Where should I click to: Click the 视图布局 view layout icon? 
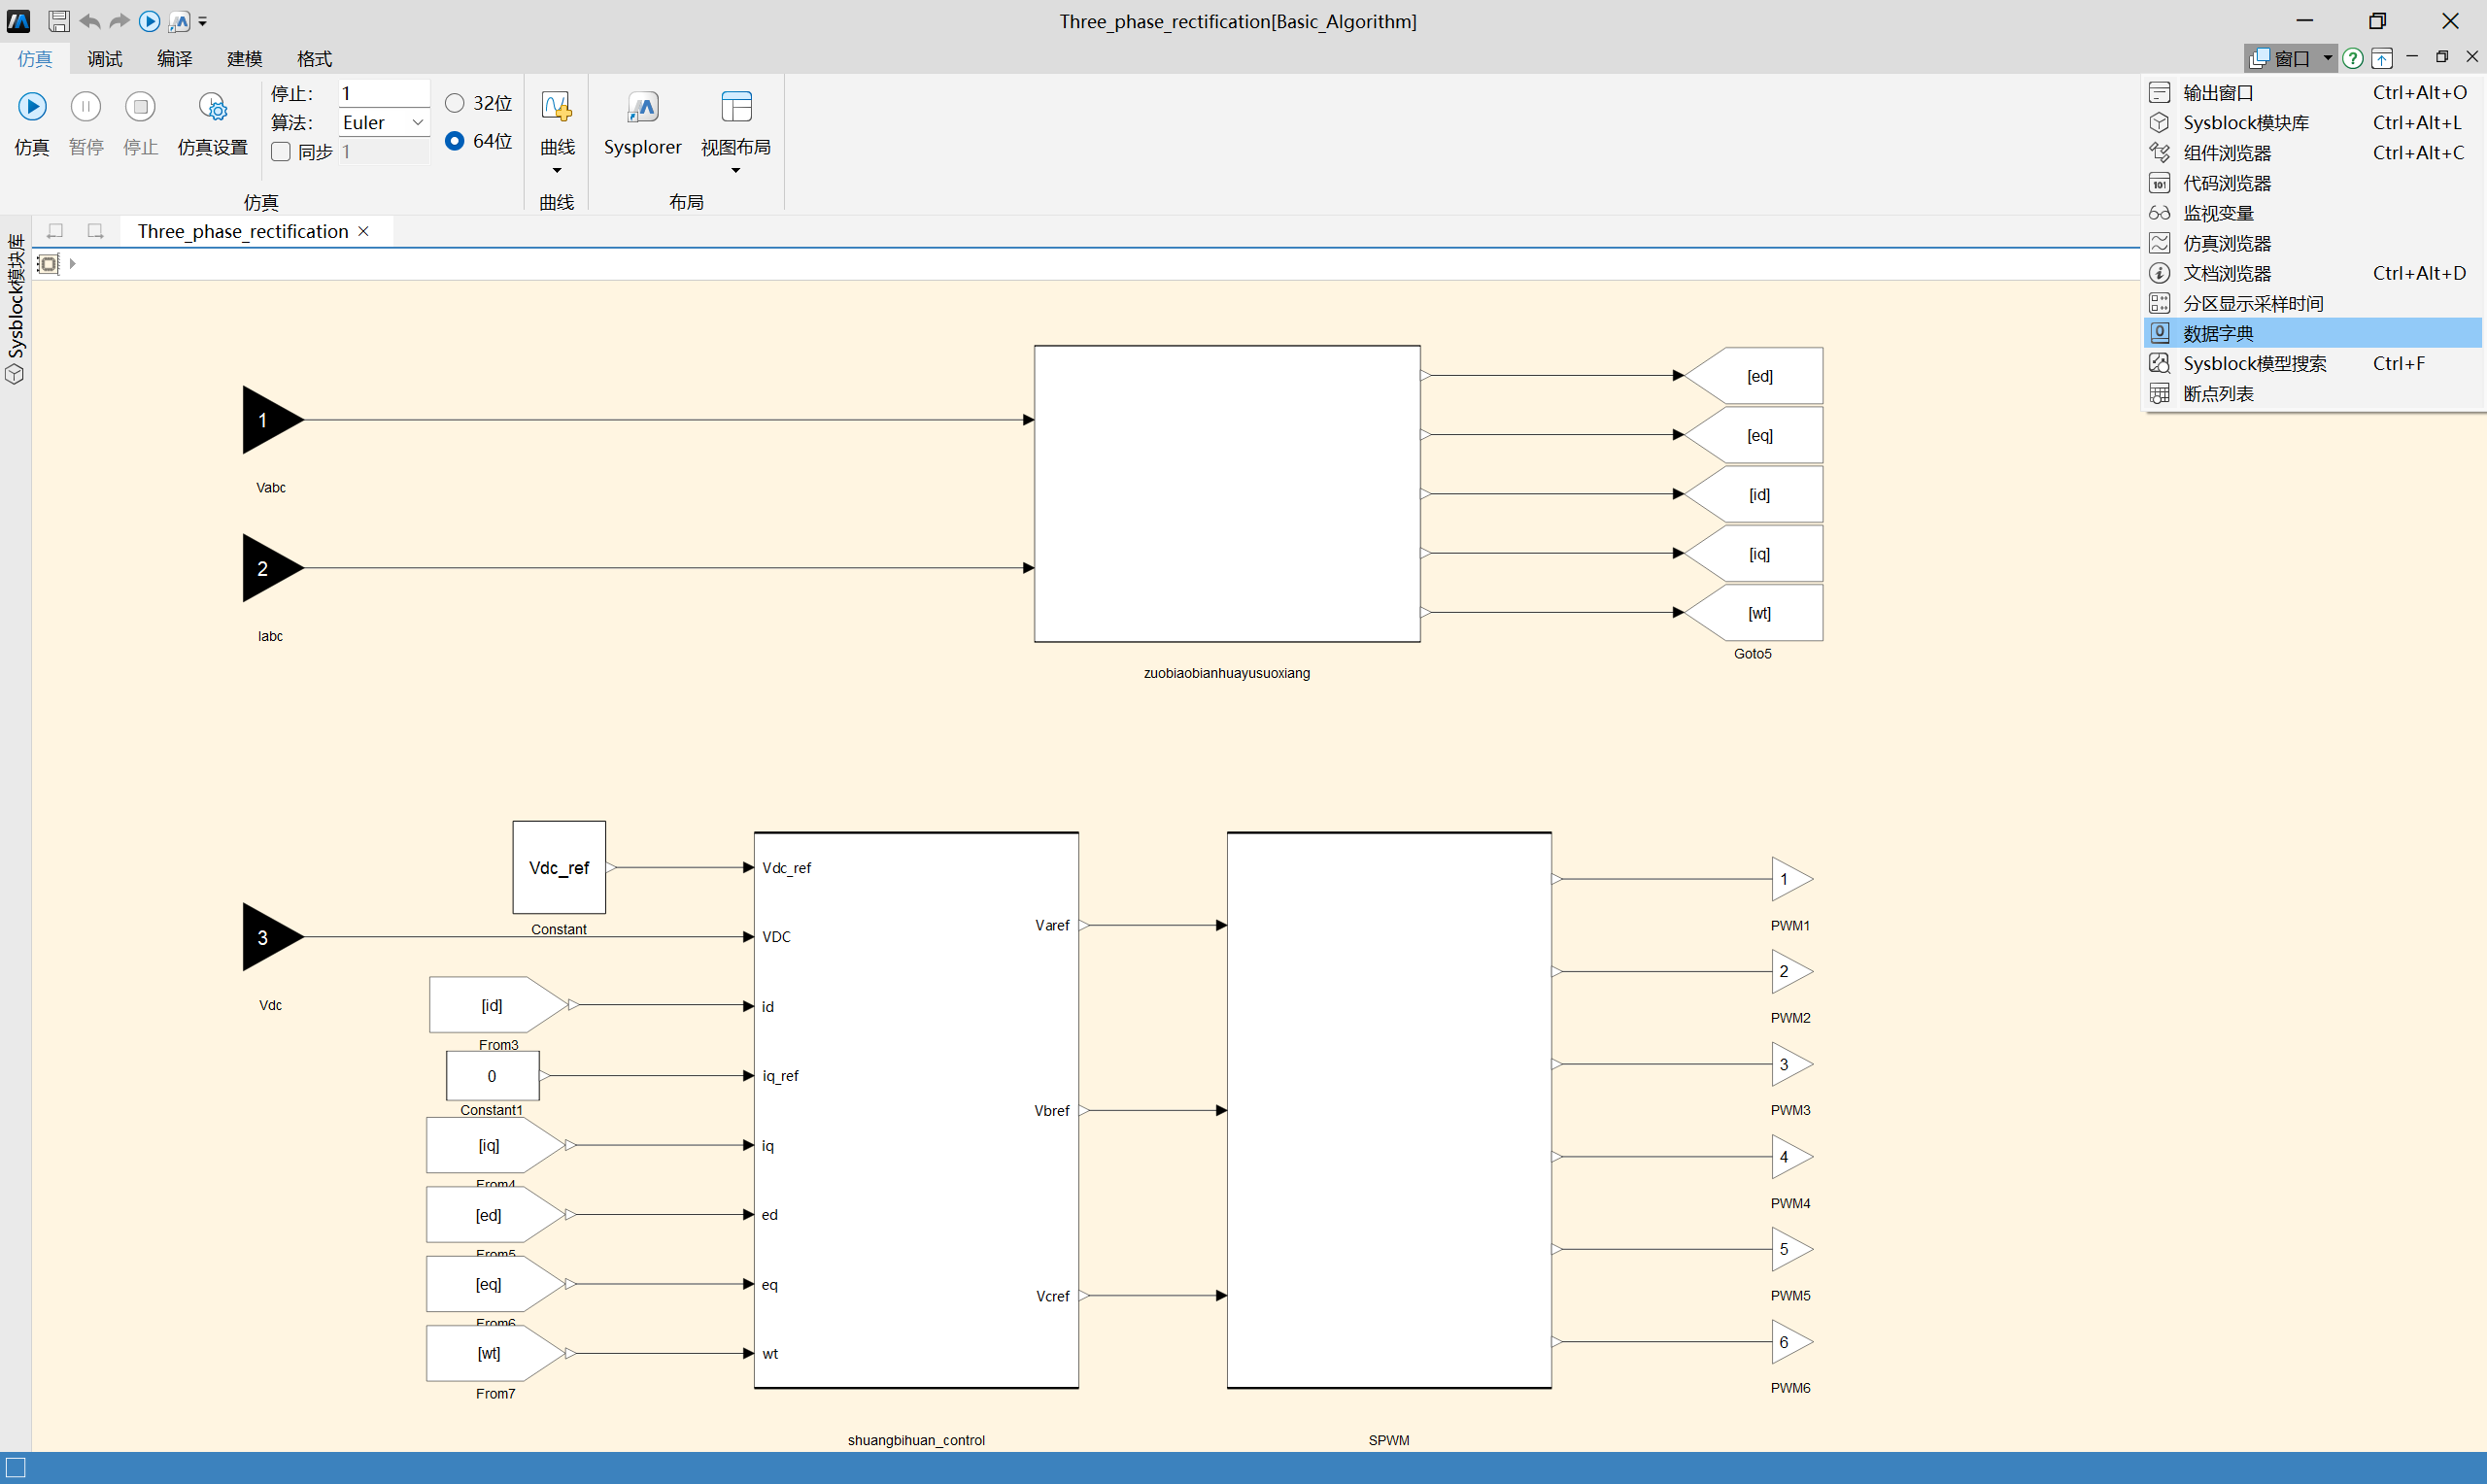(736, 107)
